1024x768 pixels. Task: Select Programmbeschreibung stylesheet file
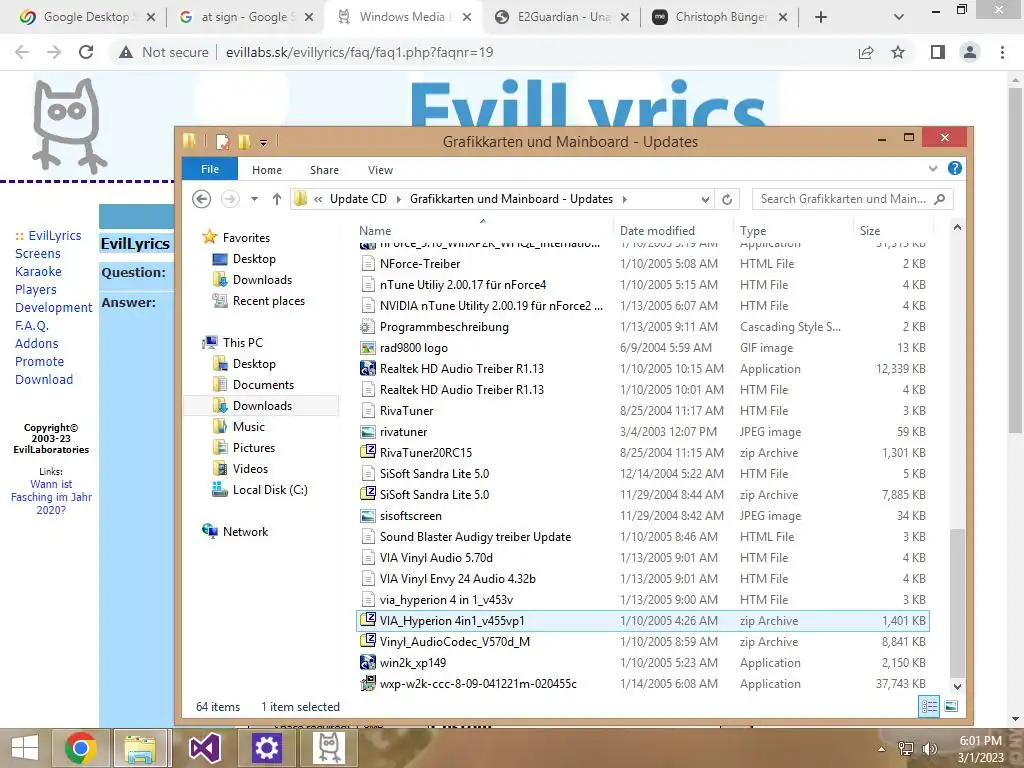coord(643,327)
